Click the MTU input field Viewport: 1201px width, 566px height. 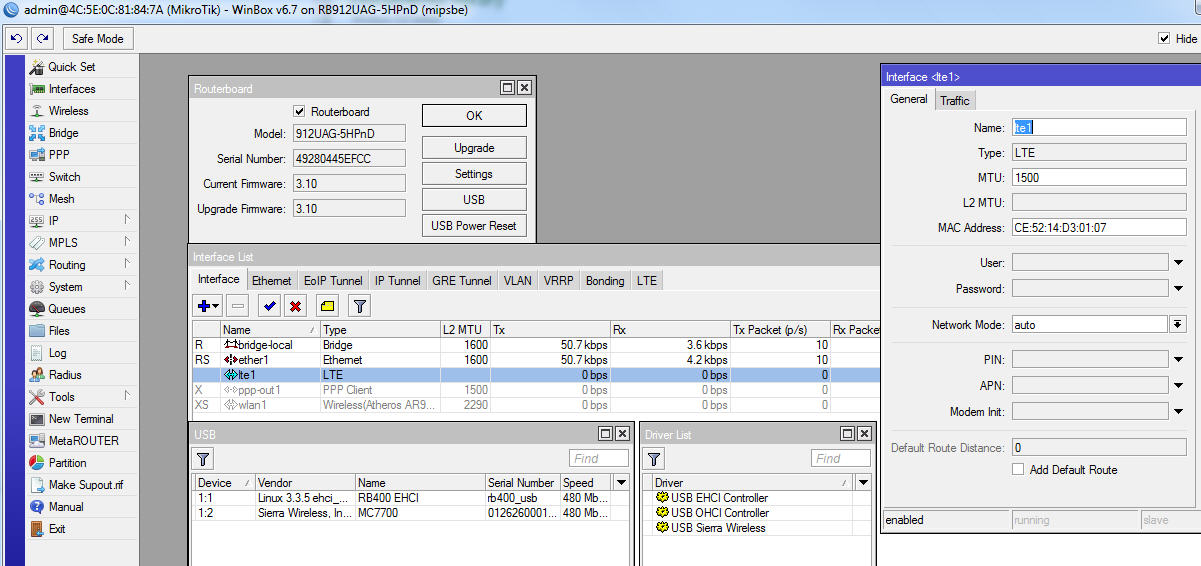pos(1098,177)
